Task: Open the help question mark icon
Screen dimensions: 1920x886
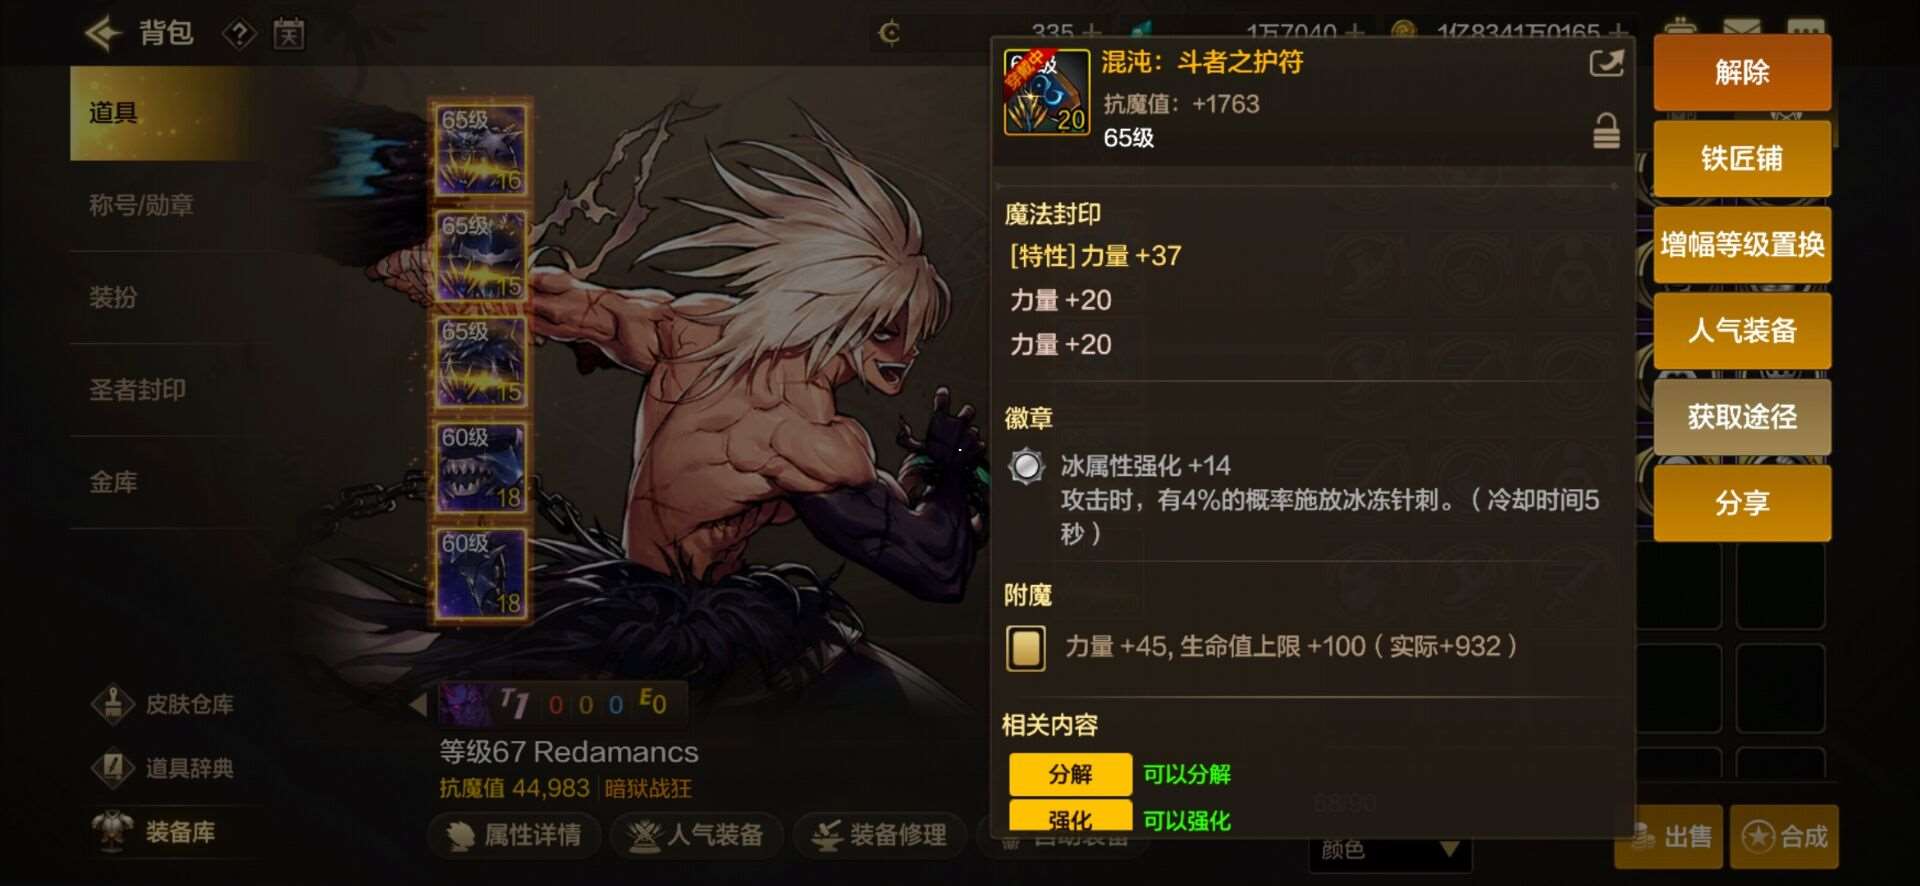Action: (x=239, y=35)
